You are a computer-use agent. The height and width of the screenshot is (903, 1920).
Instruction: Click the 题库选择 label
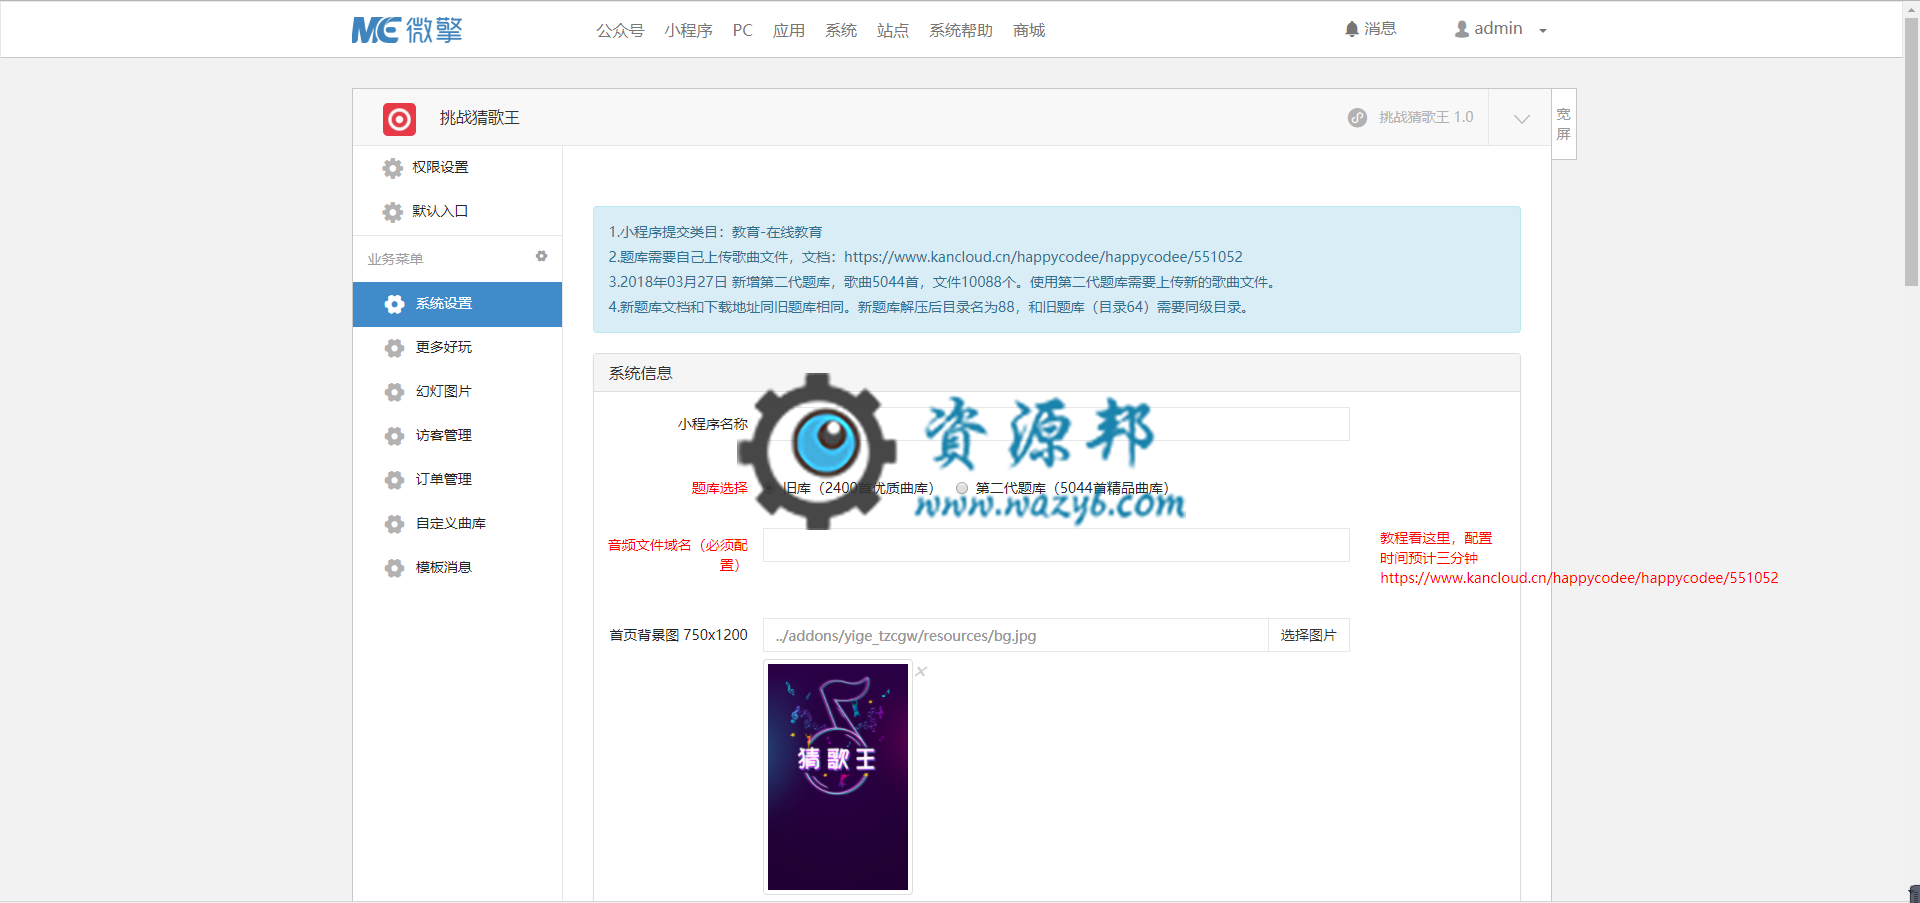point(719,488)
